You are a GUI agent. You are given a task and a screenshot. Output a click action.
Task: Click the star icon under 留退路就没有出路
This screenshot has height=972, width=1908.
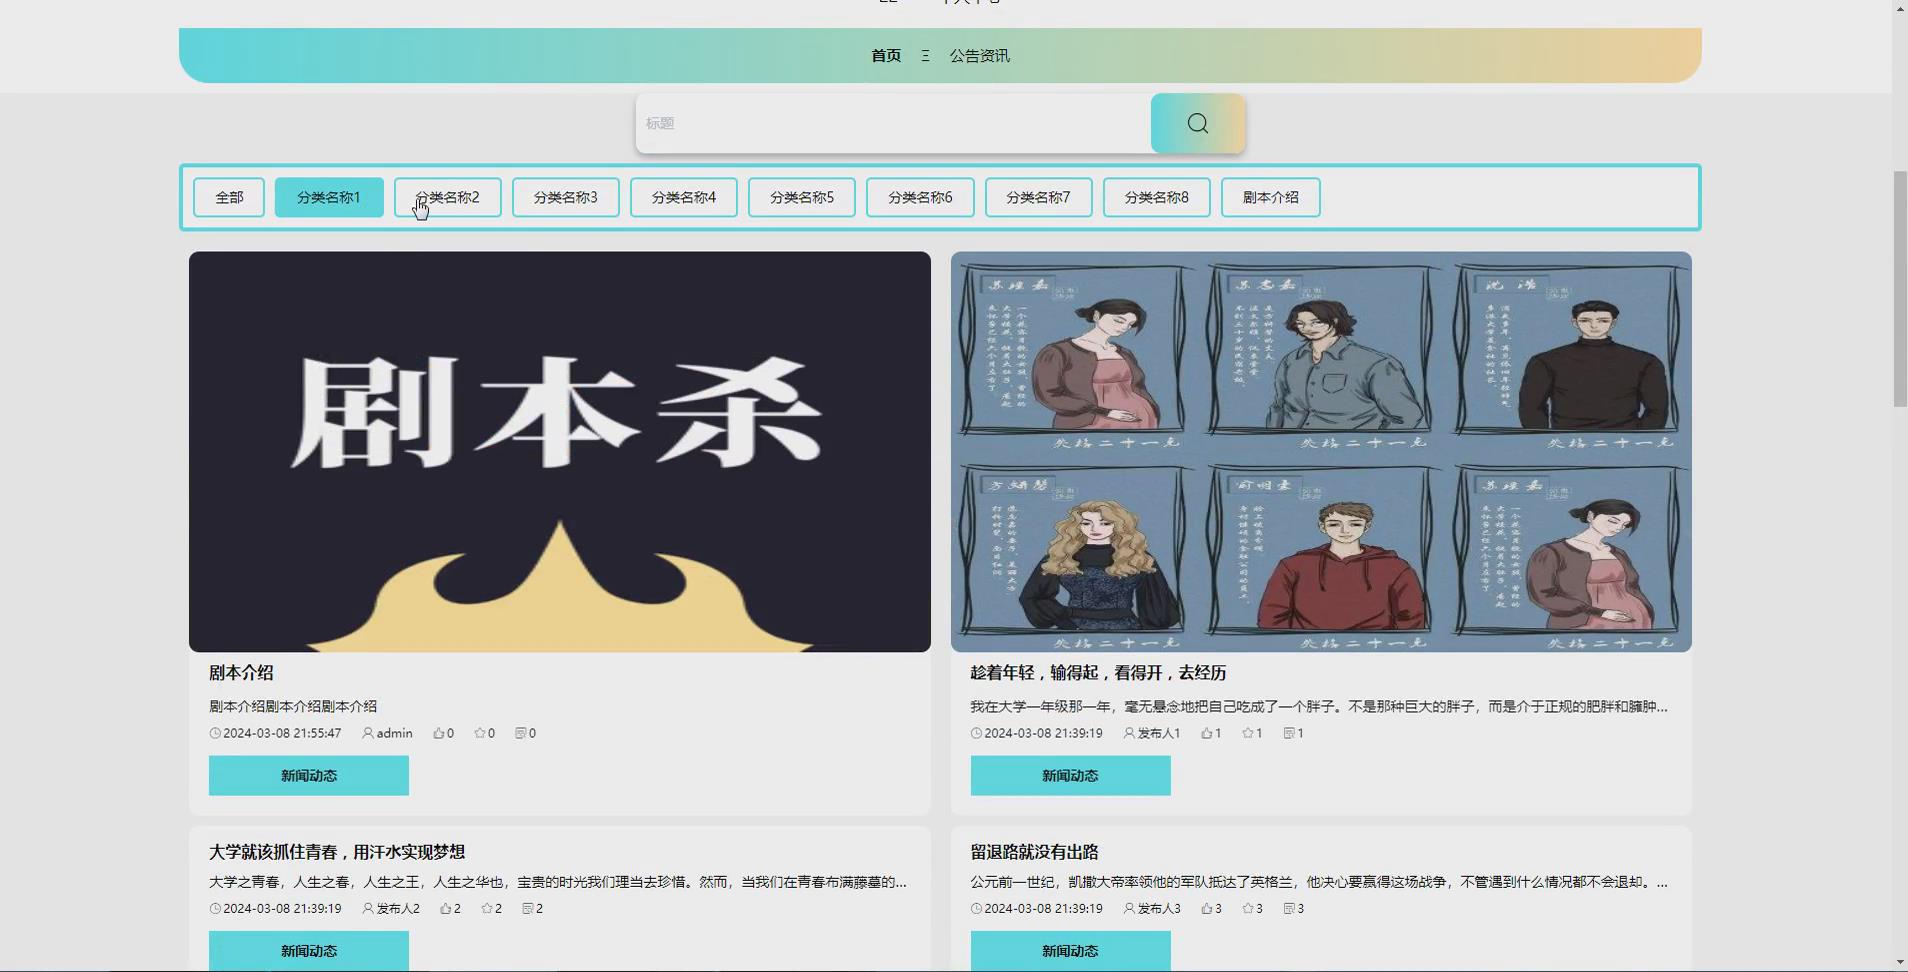point(1249,908)
